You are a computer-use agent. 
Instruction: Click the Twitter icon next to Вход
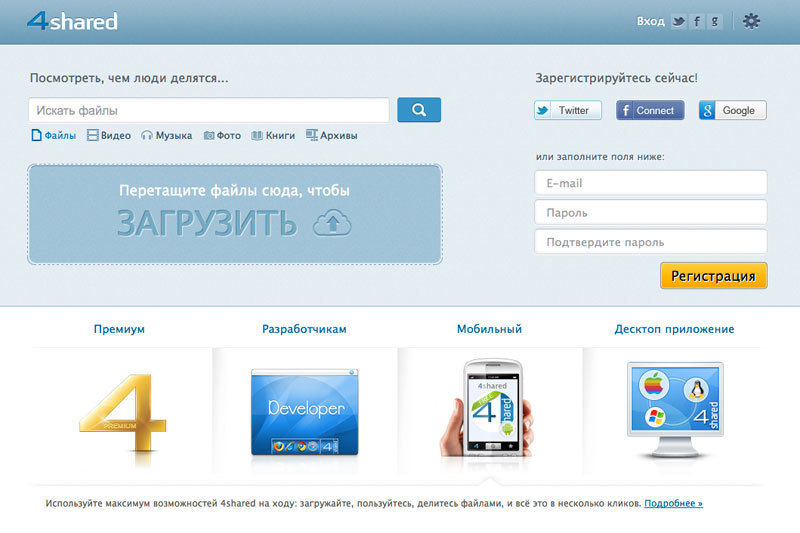(678, 21)
